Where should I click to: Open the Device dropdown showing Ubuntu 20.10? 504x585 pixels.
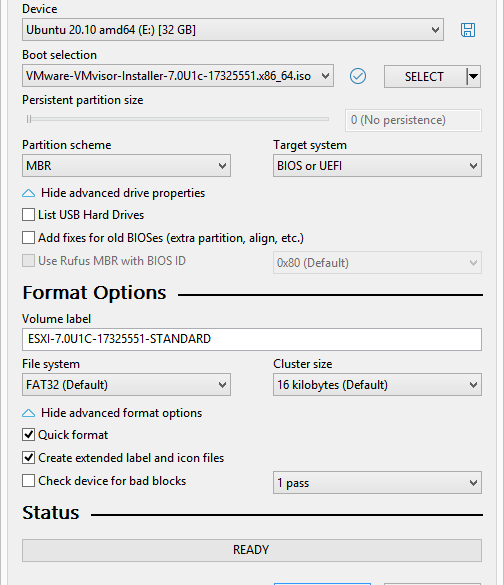[233, 29]
